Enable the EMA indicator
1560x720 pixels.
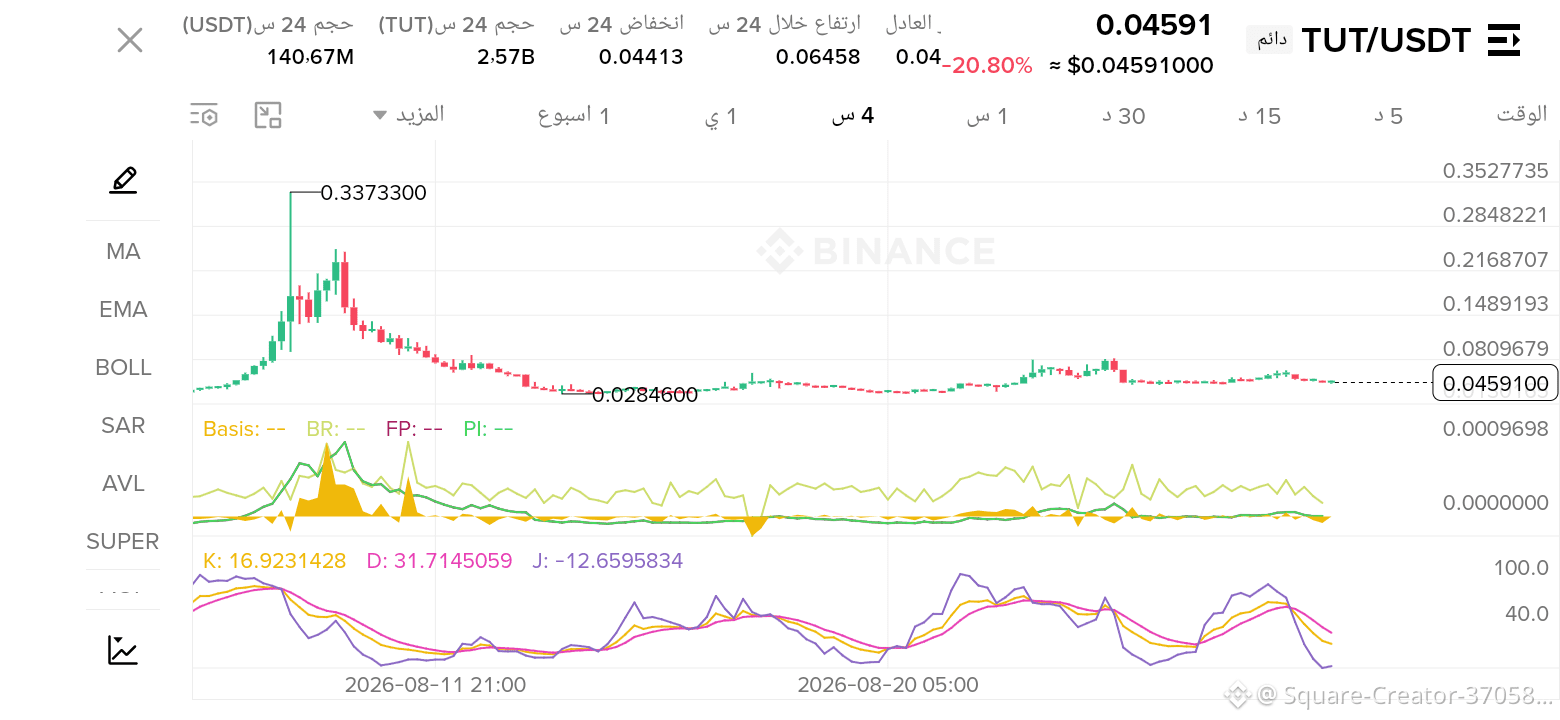pos(123,309)
